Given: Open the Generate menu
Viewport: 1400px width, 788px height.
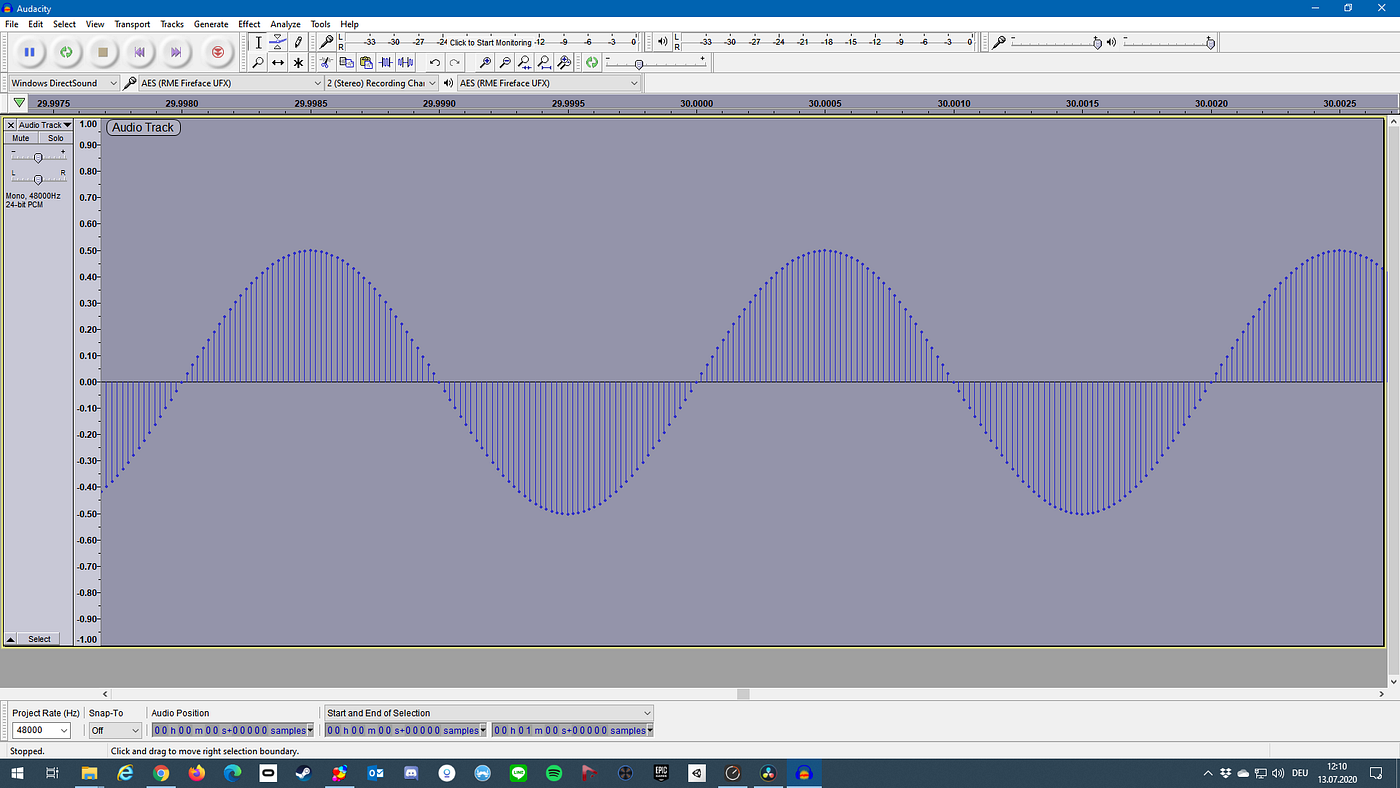Looking at the screenshot, I should pos(211,23).
